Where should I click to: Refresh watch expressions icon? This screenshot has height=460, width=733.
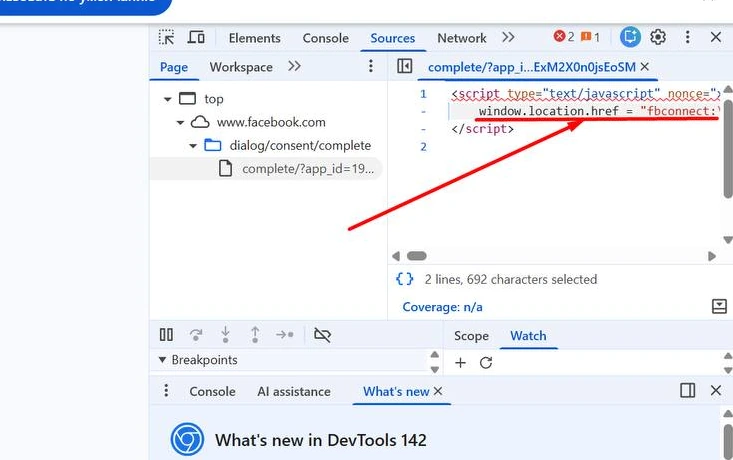(x=486, y=363)
